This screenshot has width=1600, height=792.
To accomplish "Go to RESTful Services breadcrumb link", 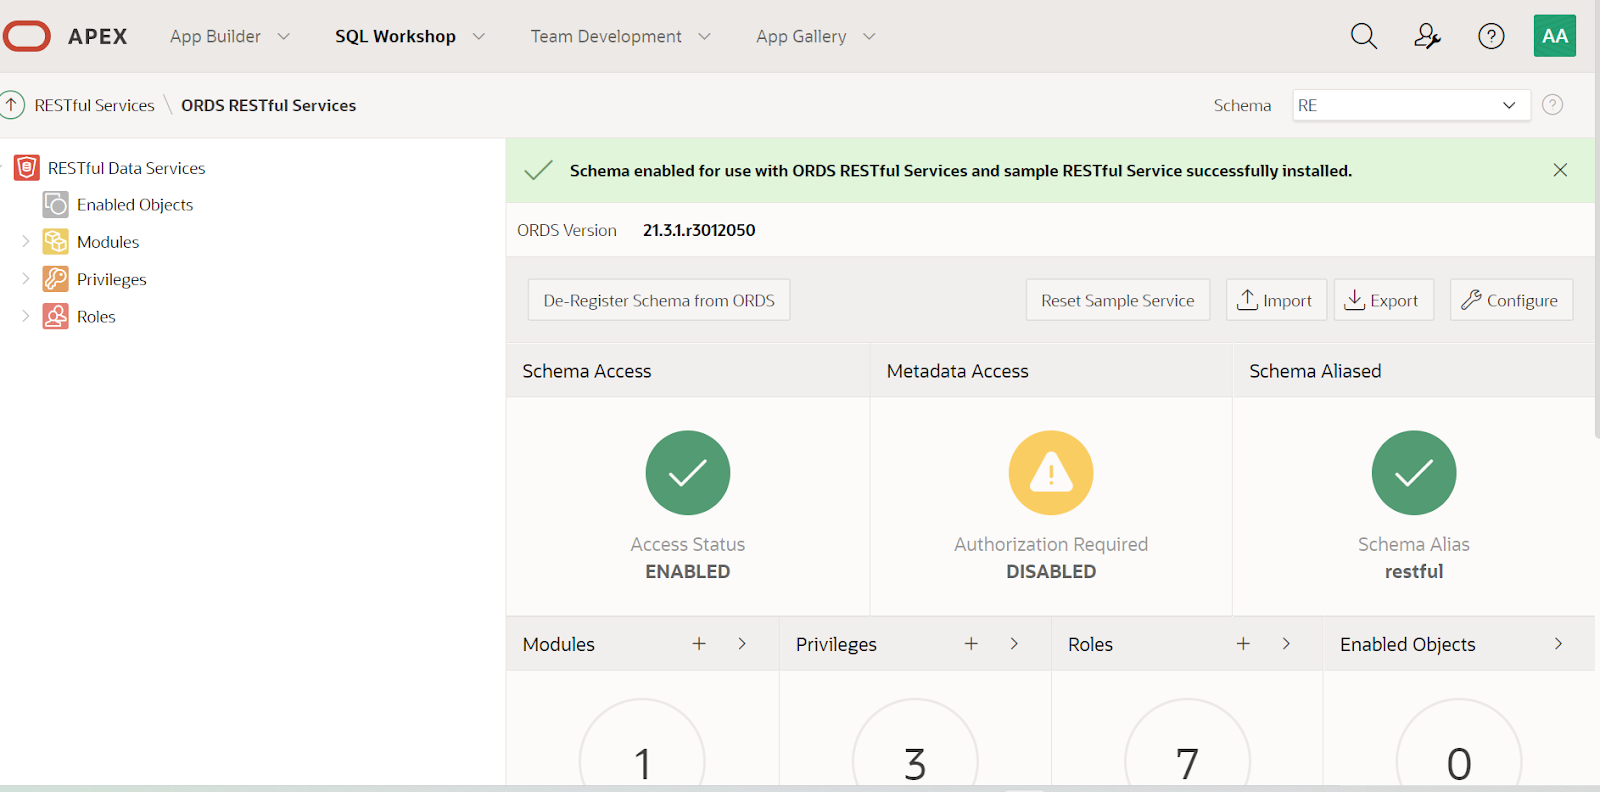I will (x=94, y=105).
